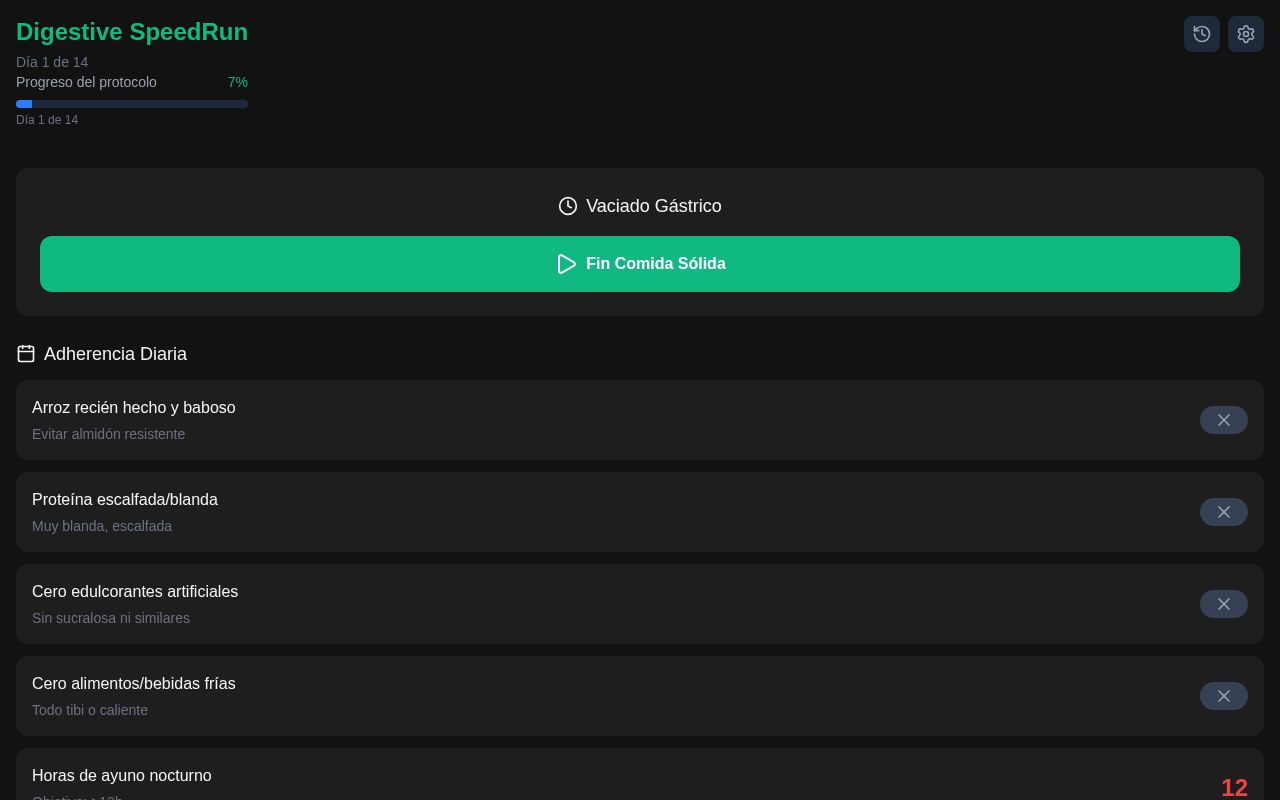Click the Muy blanda, escalfada subtitle
This screenshot has width=1280, height=800.
pyautogui.click(x=102, y=526)
